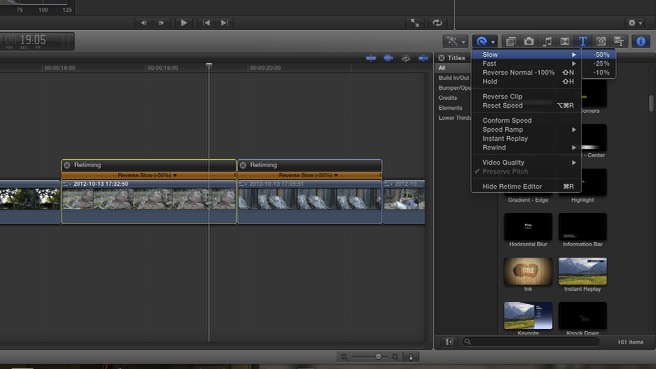Open the Photos browser camera icon
The image size is (656, 369).
(529, 41)
